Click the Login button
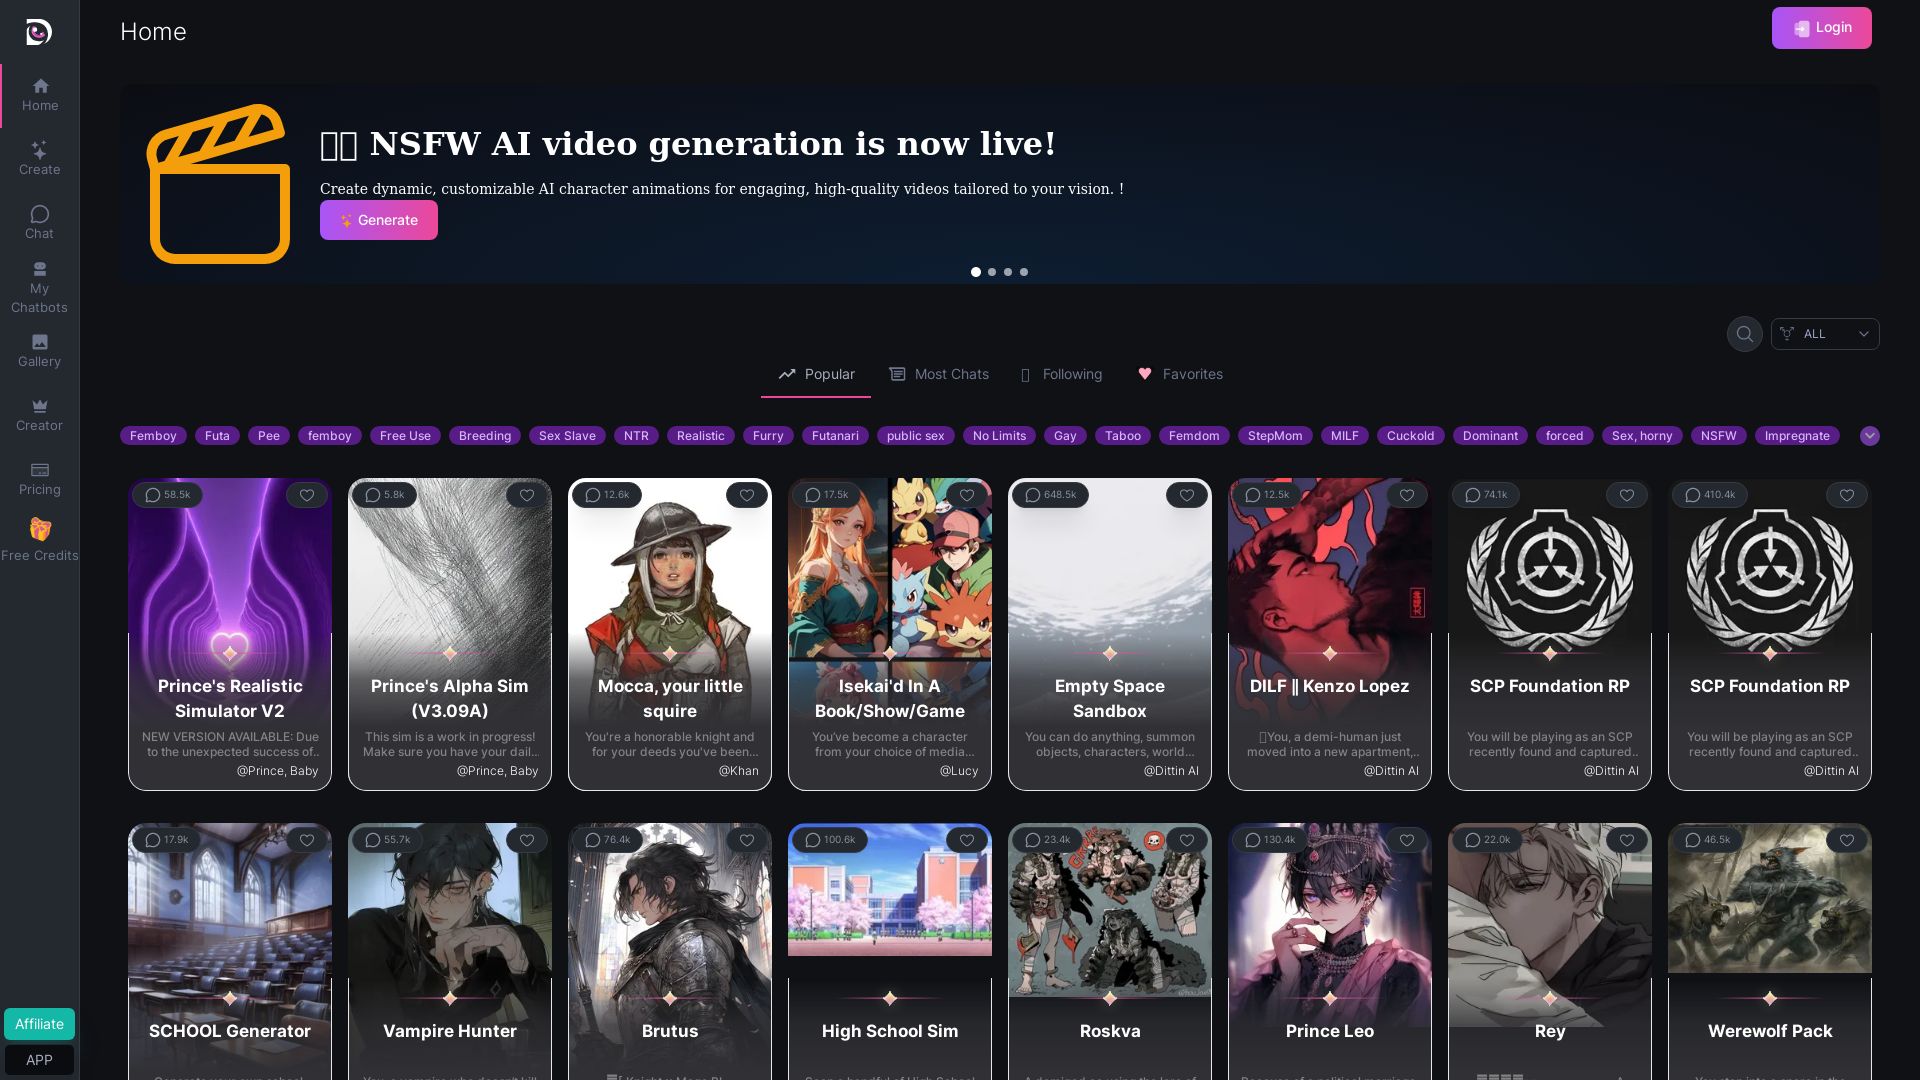Image resolution: width=1920 pixels, height=1080 pixels. point(1821,28)
